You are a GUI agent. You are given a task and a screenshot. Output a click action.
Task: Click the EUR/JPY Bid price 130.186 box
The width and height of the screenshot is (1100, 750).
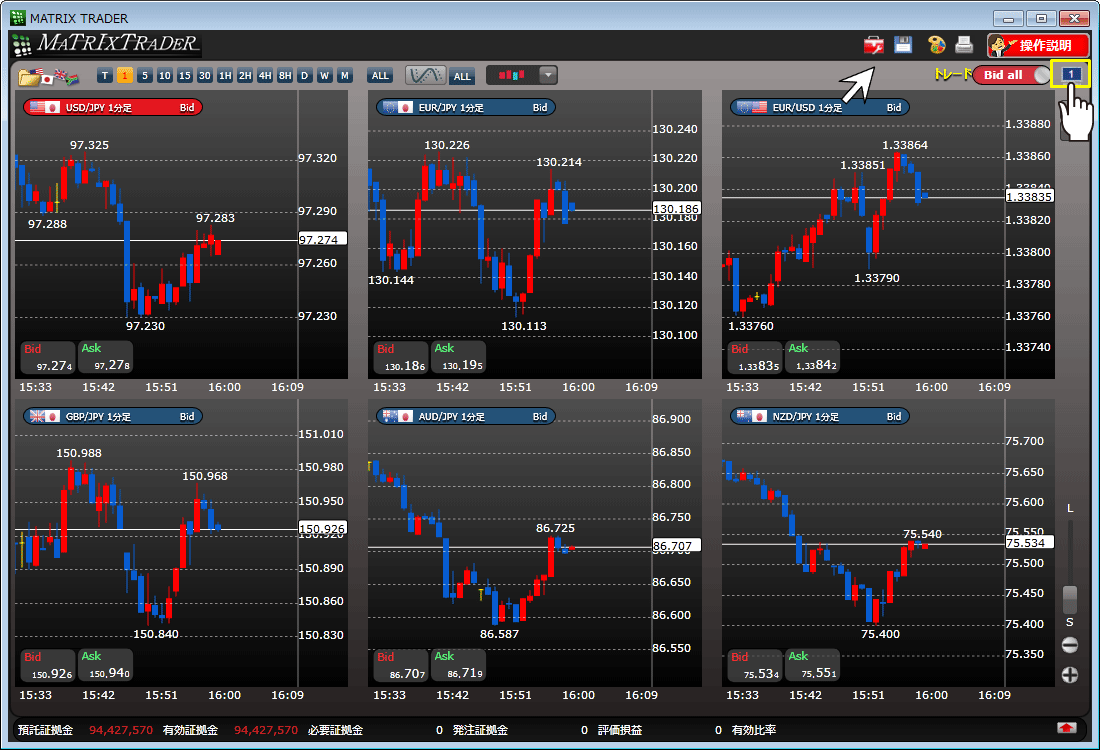tap(401, 357)
